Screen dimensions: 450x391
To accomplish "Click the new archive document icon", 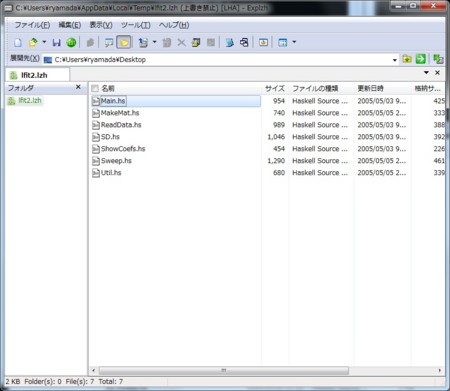I will pyautogui.click(x=18, y=42).
